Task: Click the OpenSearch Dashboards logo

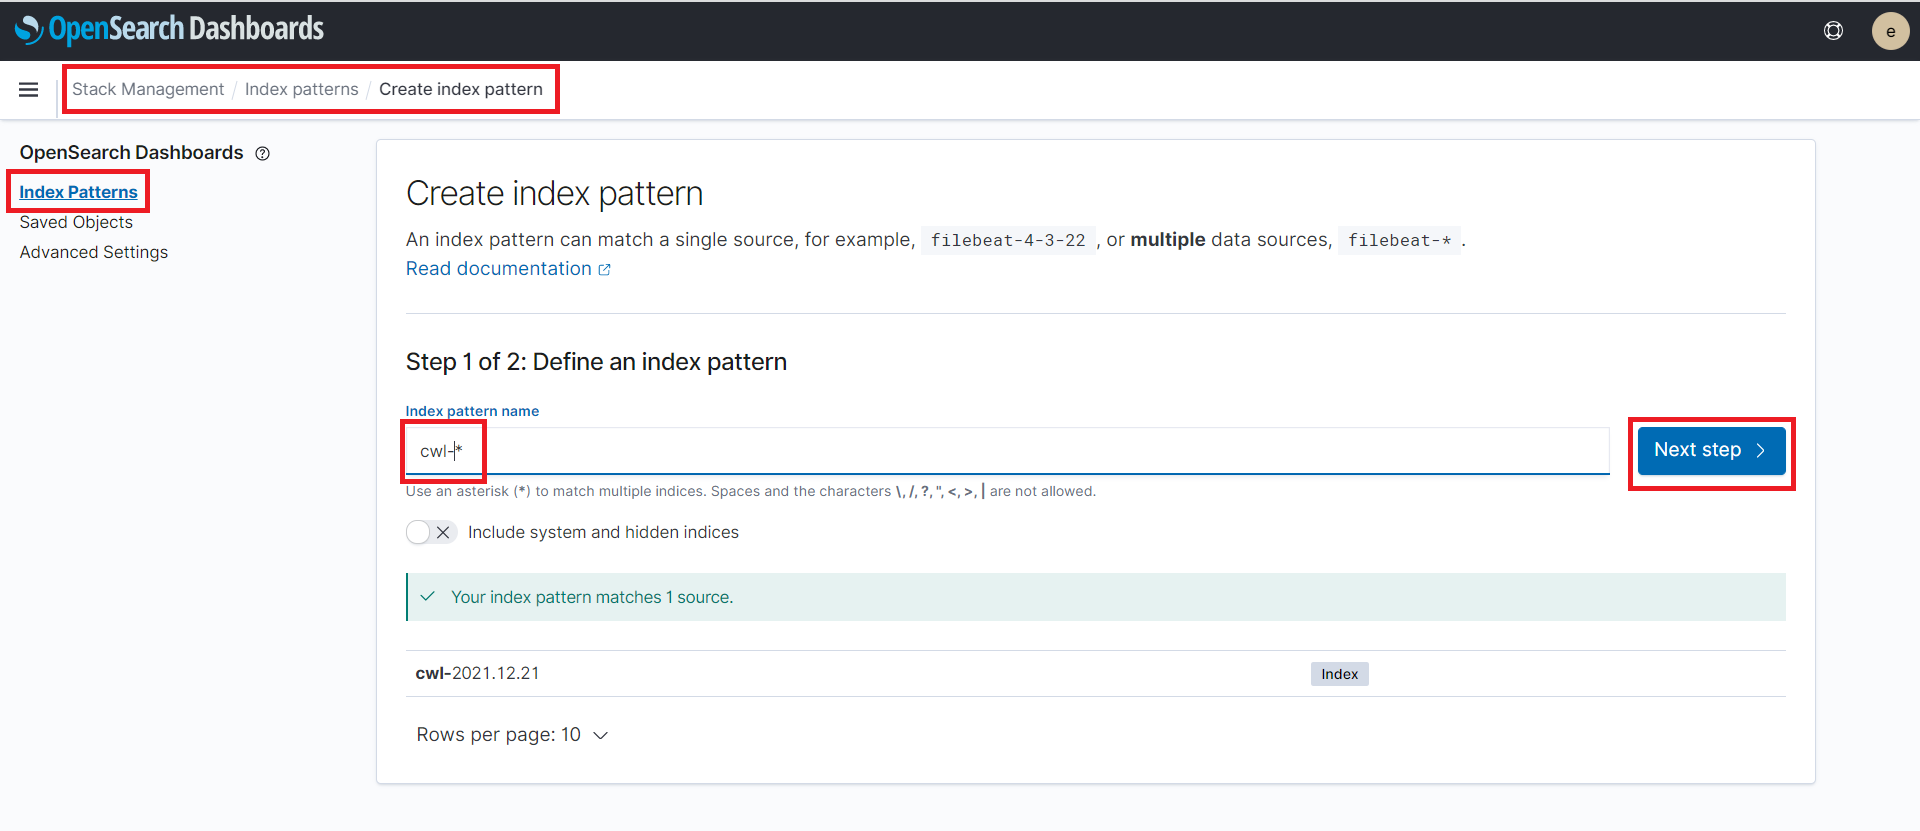Action: (169, 30)
